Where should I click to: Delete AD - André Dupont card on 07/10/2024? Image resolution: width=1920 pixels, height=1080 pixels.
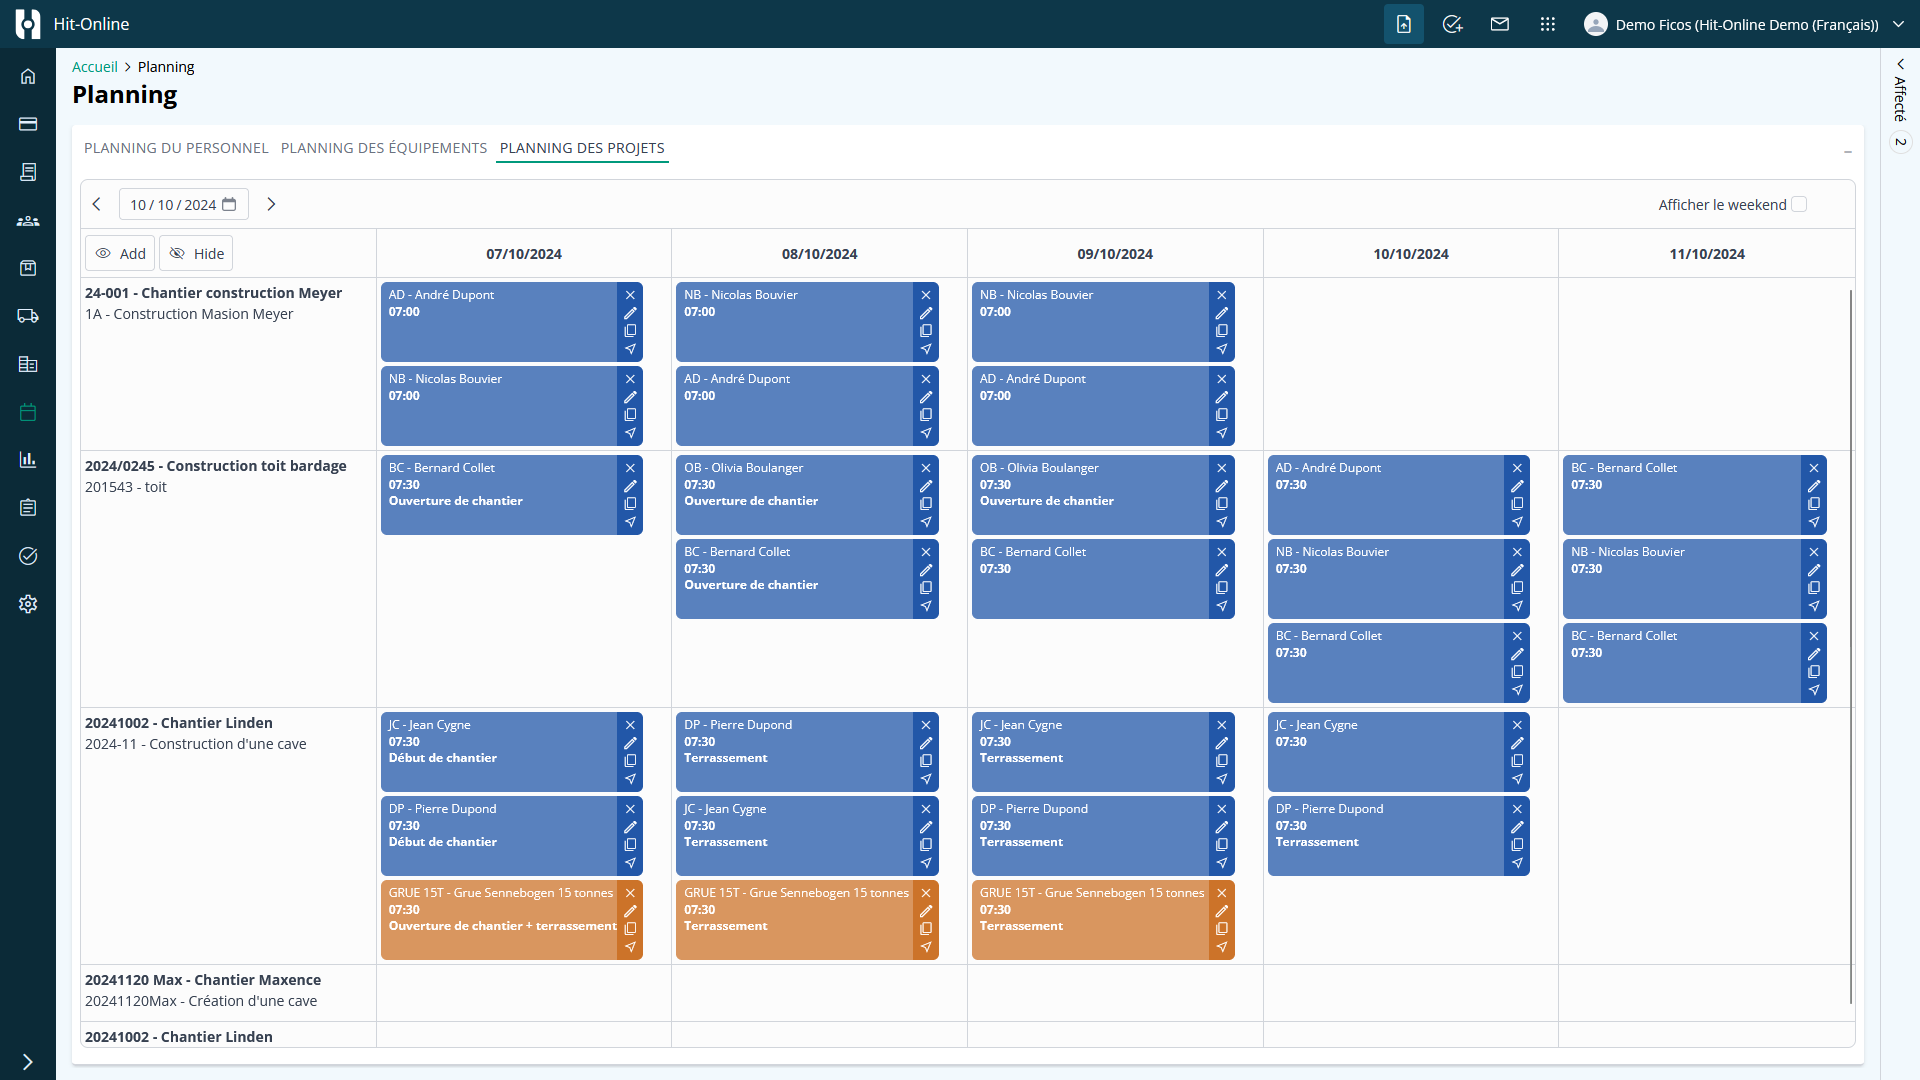pyautogui.click(x=630, y=295)
